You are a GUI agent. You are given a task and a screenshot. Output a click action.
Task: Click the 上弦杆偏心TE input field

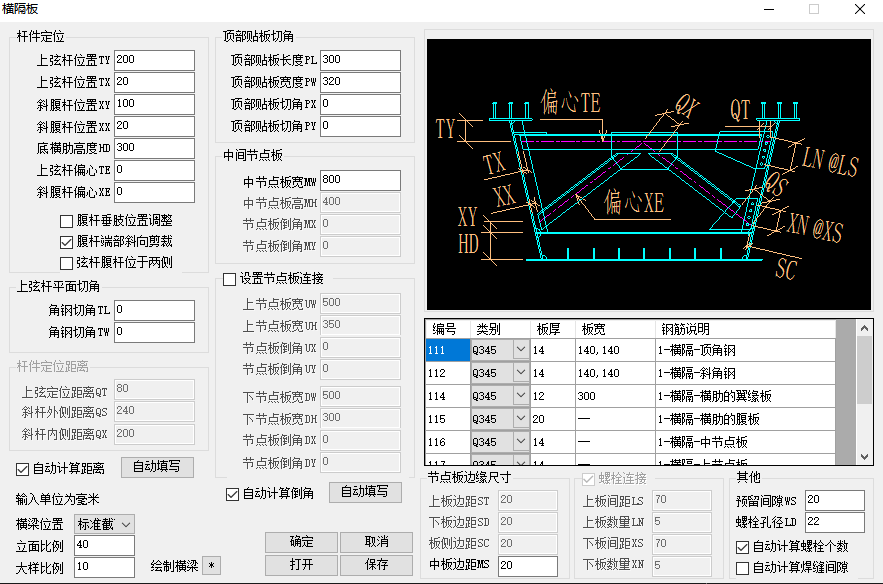pos(154,170)
